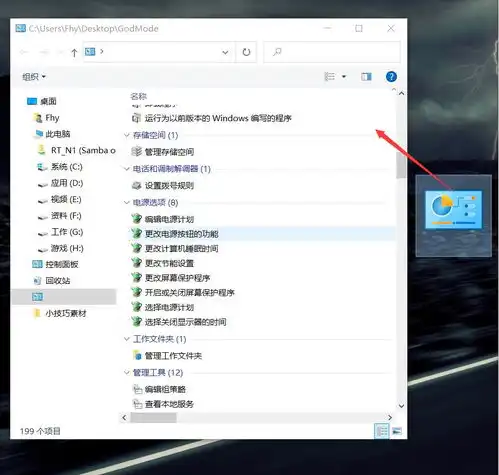Select the Fhy user folder
Image resolution: width=499 pixels, height=475 pixels.
[x=46, y=117]
